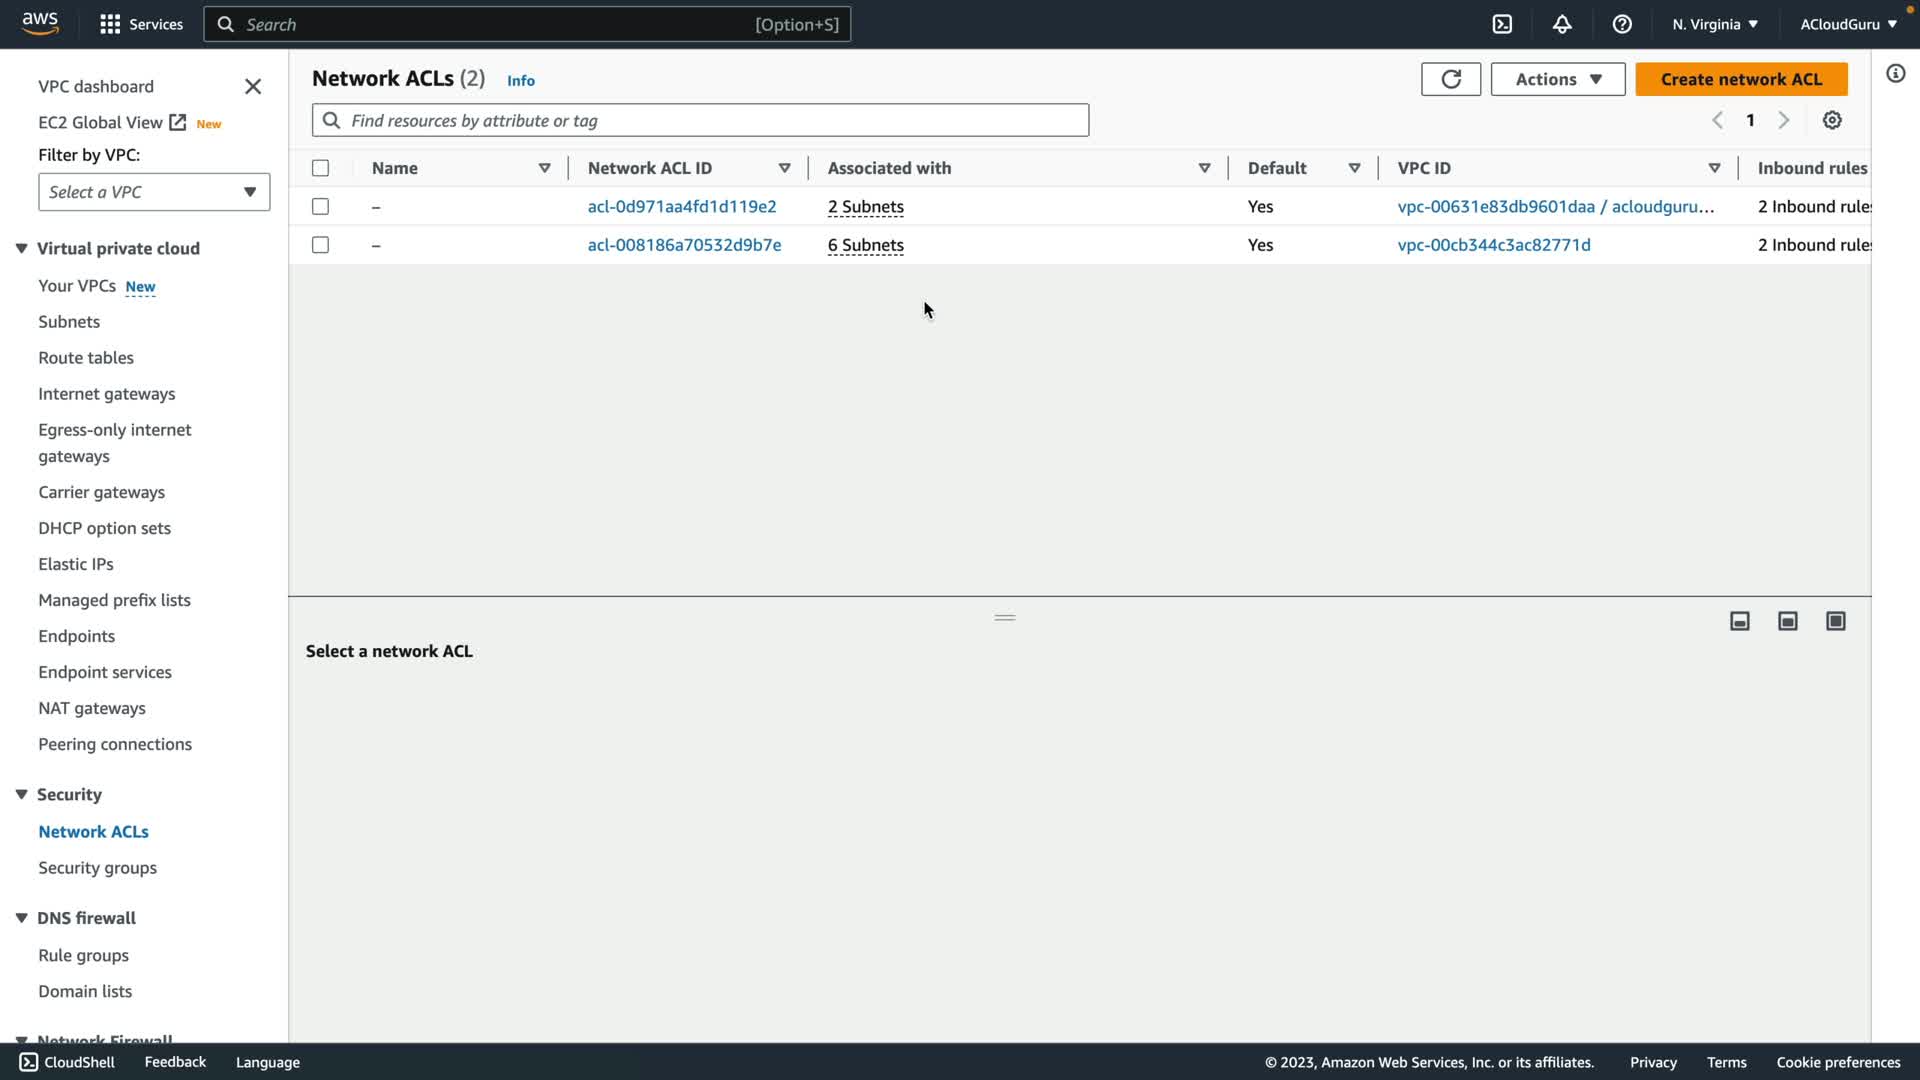Close the VPC sidebar navigation
This screenshot has height=1080, width=1920.
click(253, 87)
